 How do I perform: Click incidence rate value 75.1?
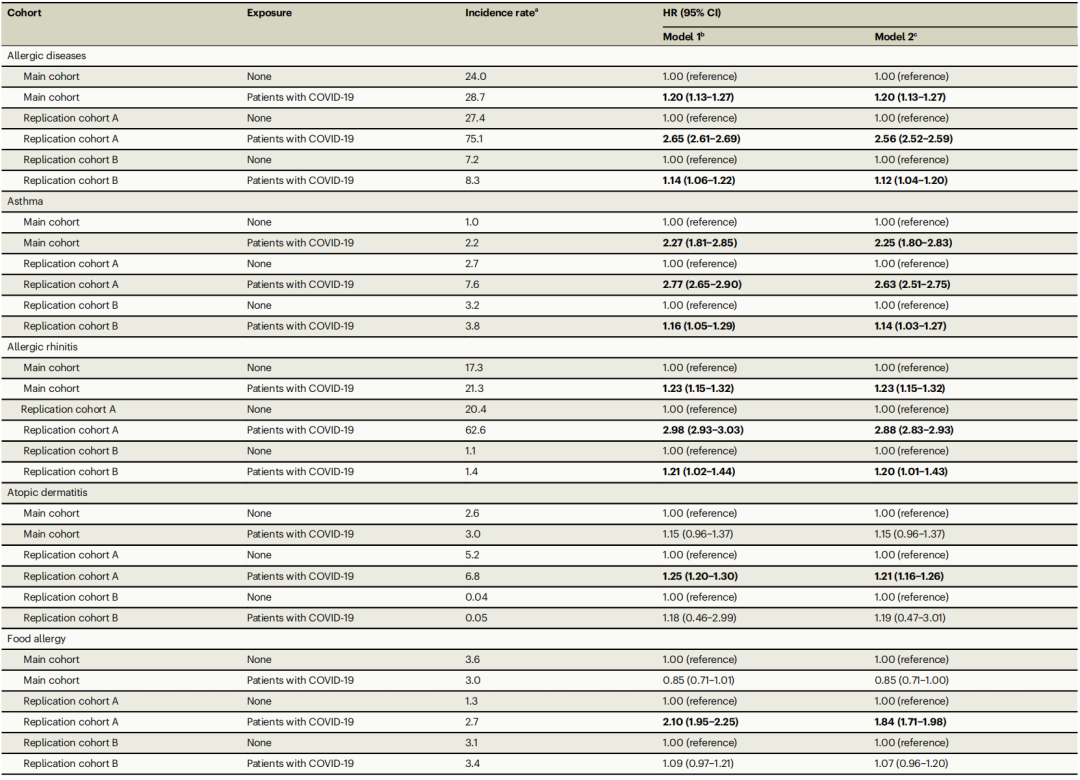[x=474, y=139]
